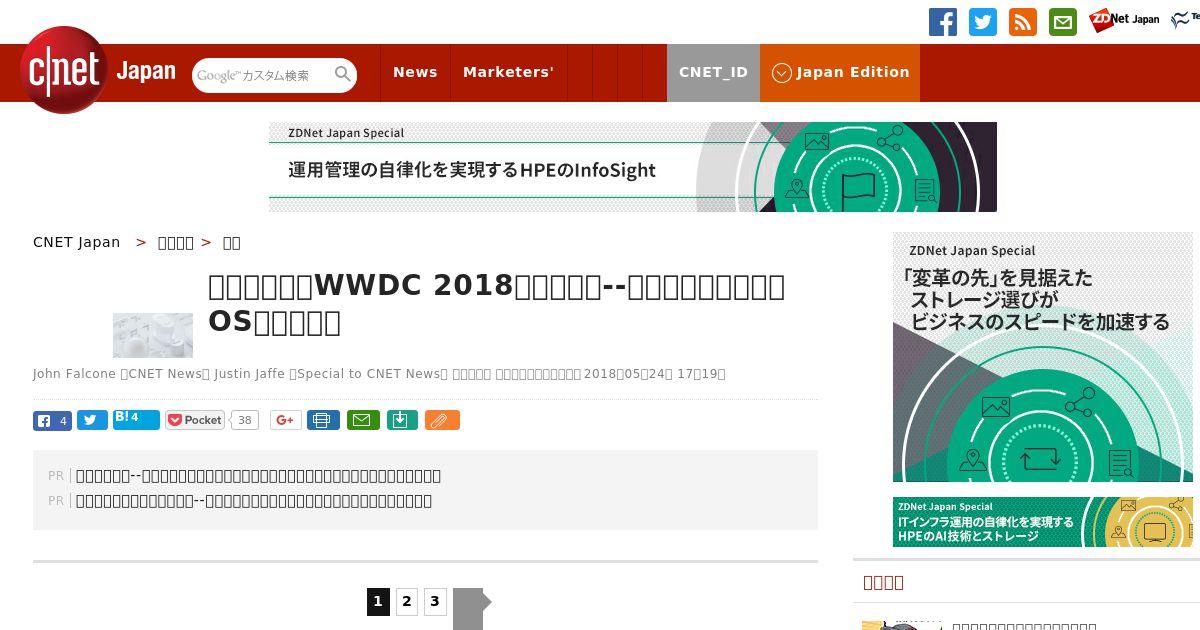This screenshot has width=1200, height=630.
Task: Open the ZDNet Japan logo link
Action: coord(1125,20)
